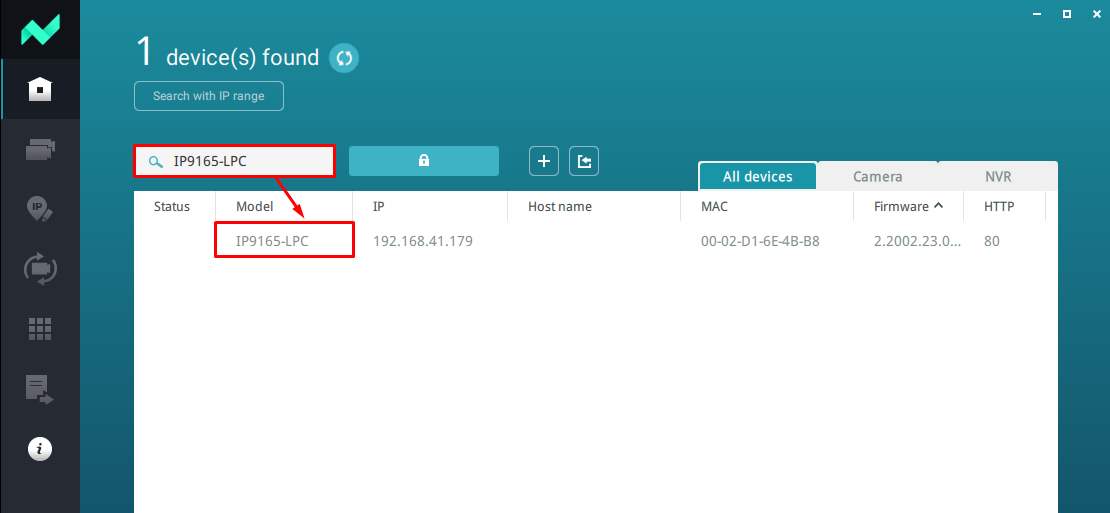This screenshot has height=513, width=1110.
Task: Open the home device discovery sidebar icon
Action: 40,89
